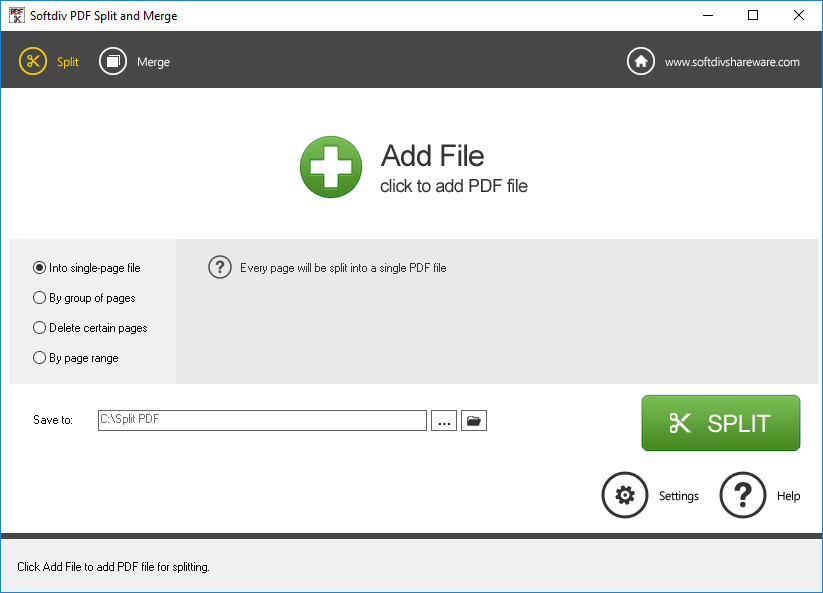823x593 pixels.
Task: Click the Add File heading text
Action: point(432,156)
